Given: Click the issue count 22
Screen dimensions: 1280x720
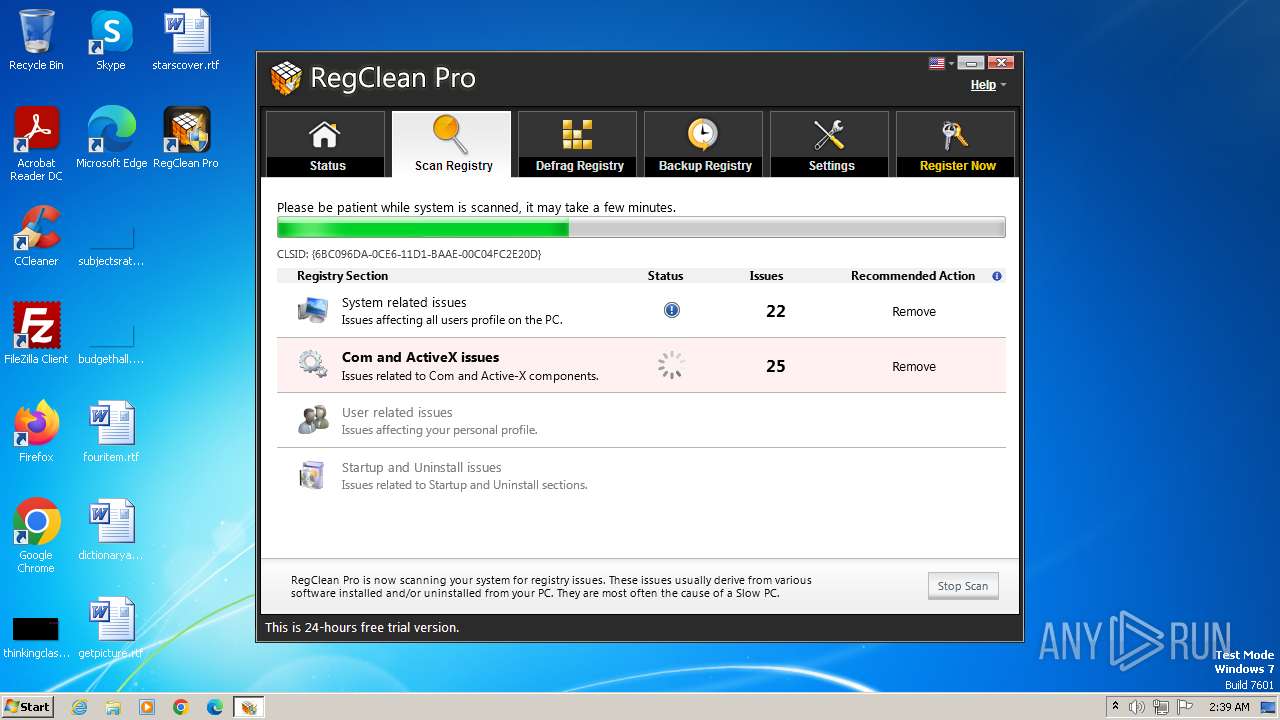Looking at the screenshot, I should [776, 311].
